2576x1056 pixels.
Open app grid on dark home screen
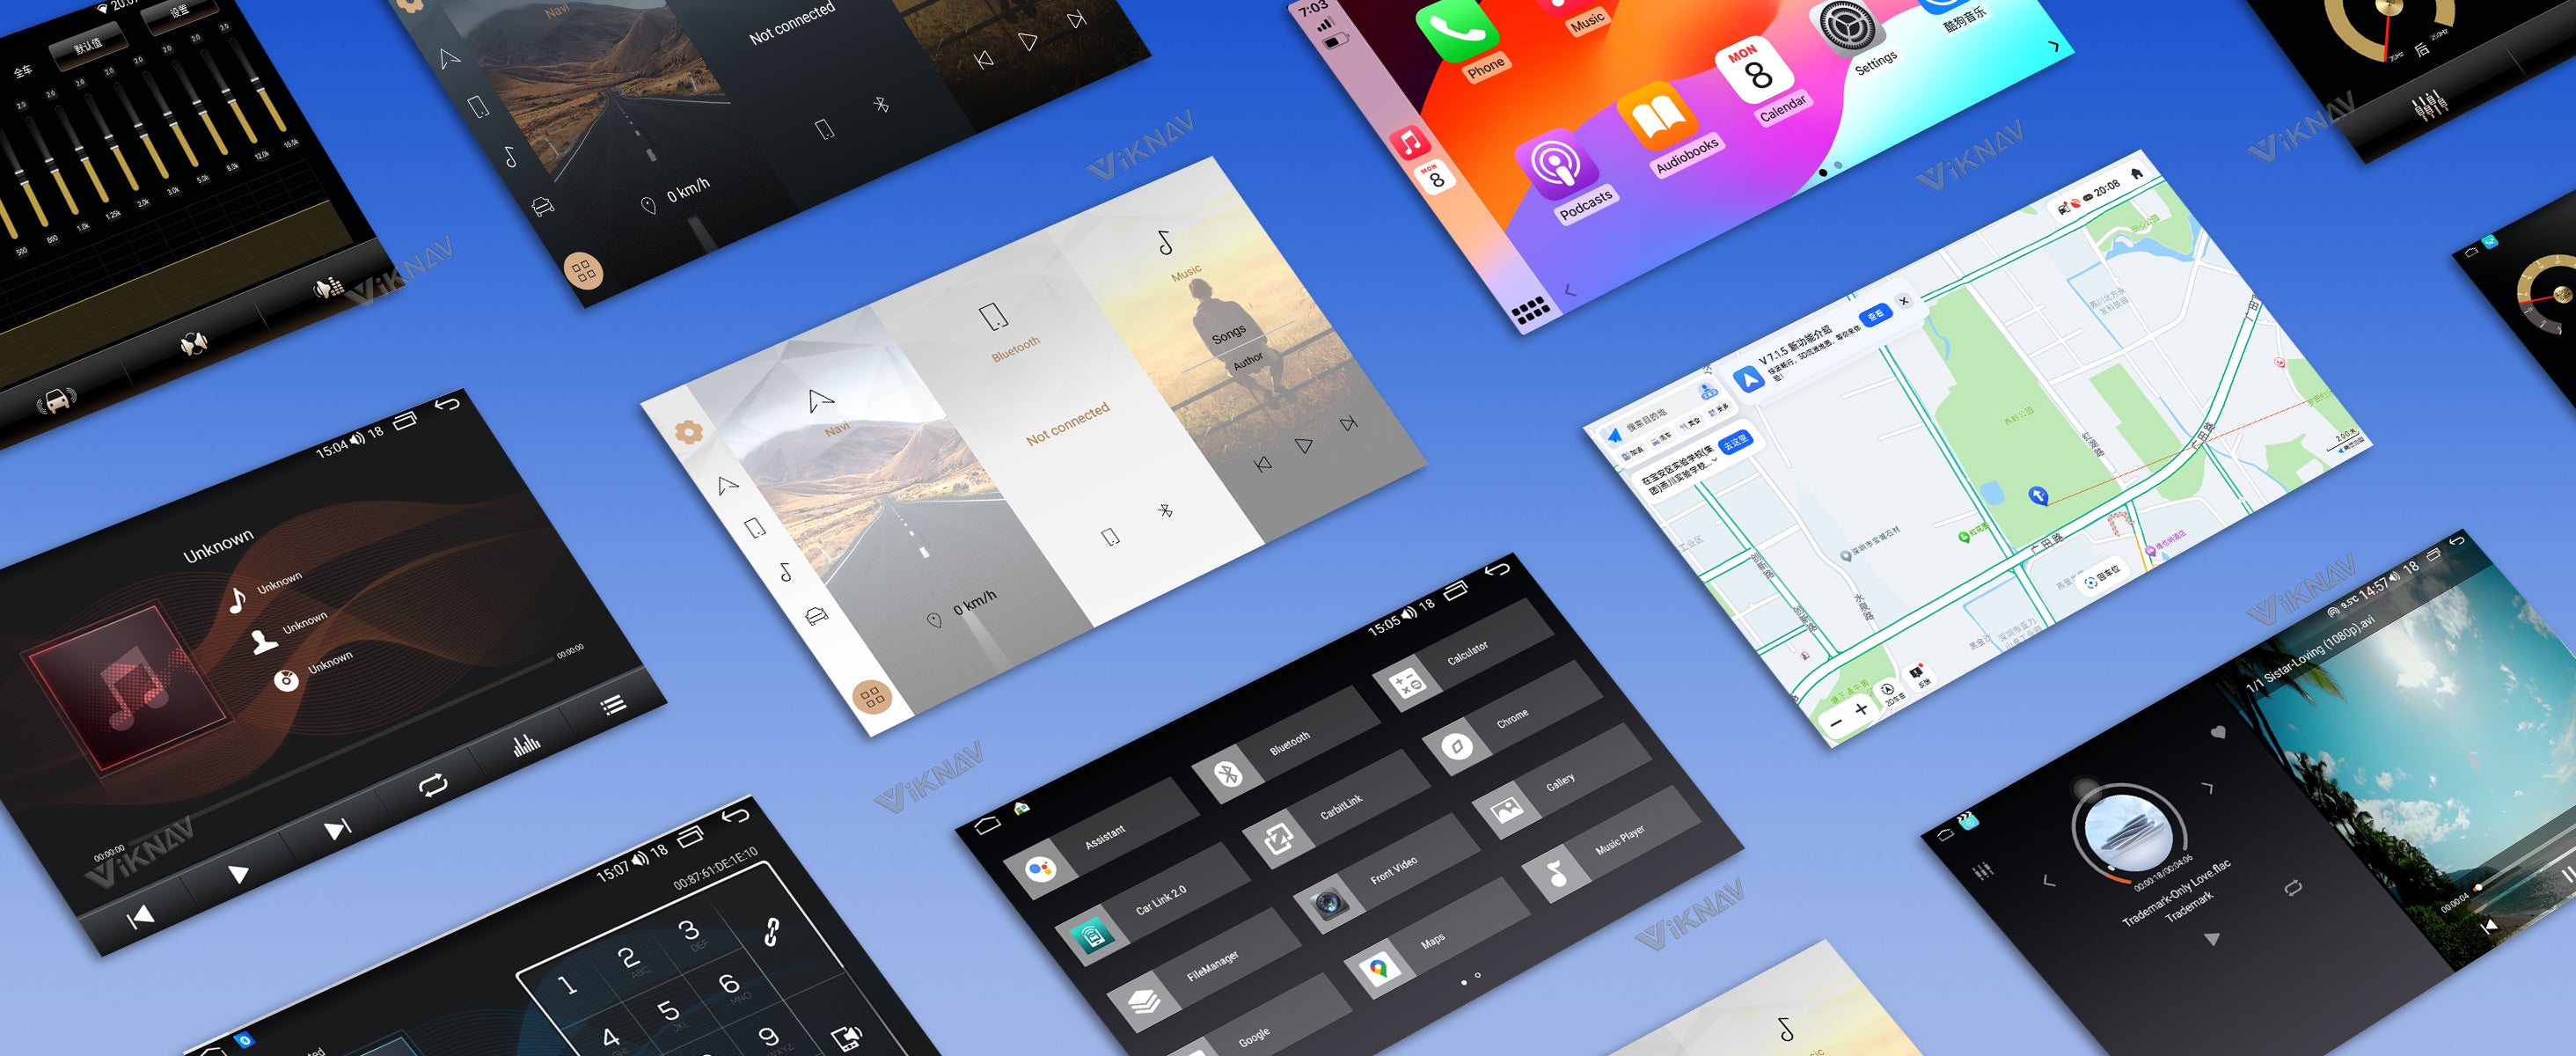point(583,270)
